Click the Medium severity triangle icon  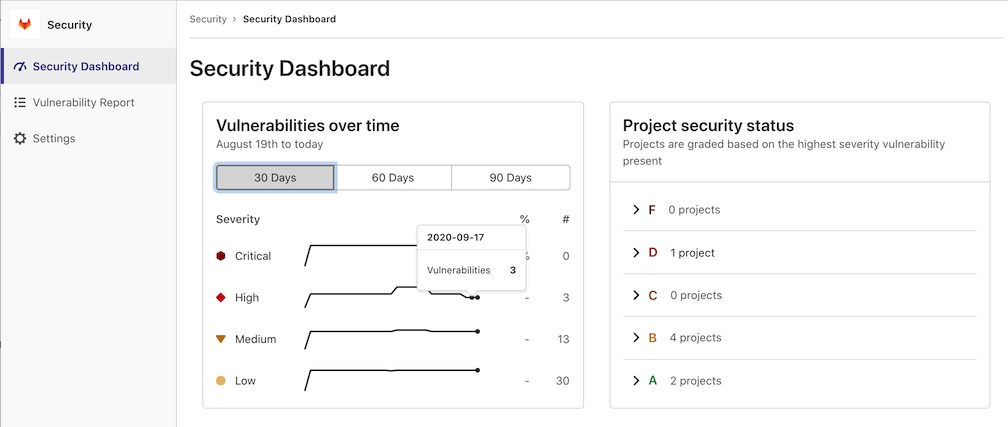point(221,339)
